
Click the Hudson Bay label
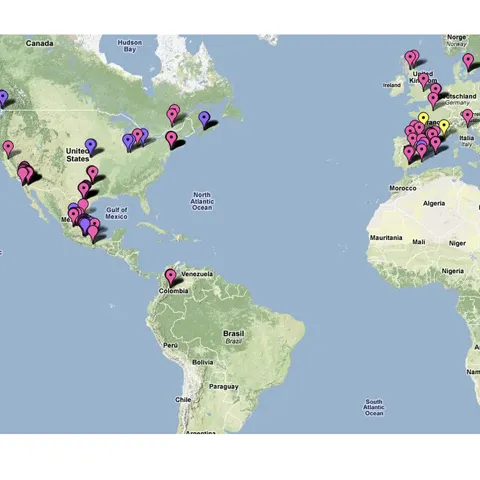130,46
